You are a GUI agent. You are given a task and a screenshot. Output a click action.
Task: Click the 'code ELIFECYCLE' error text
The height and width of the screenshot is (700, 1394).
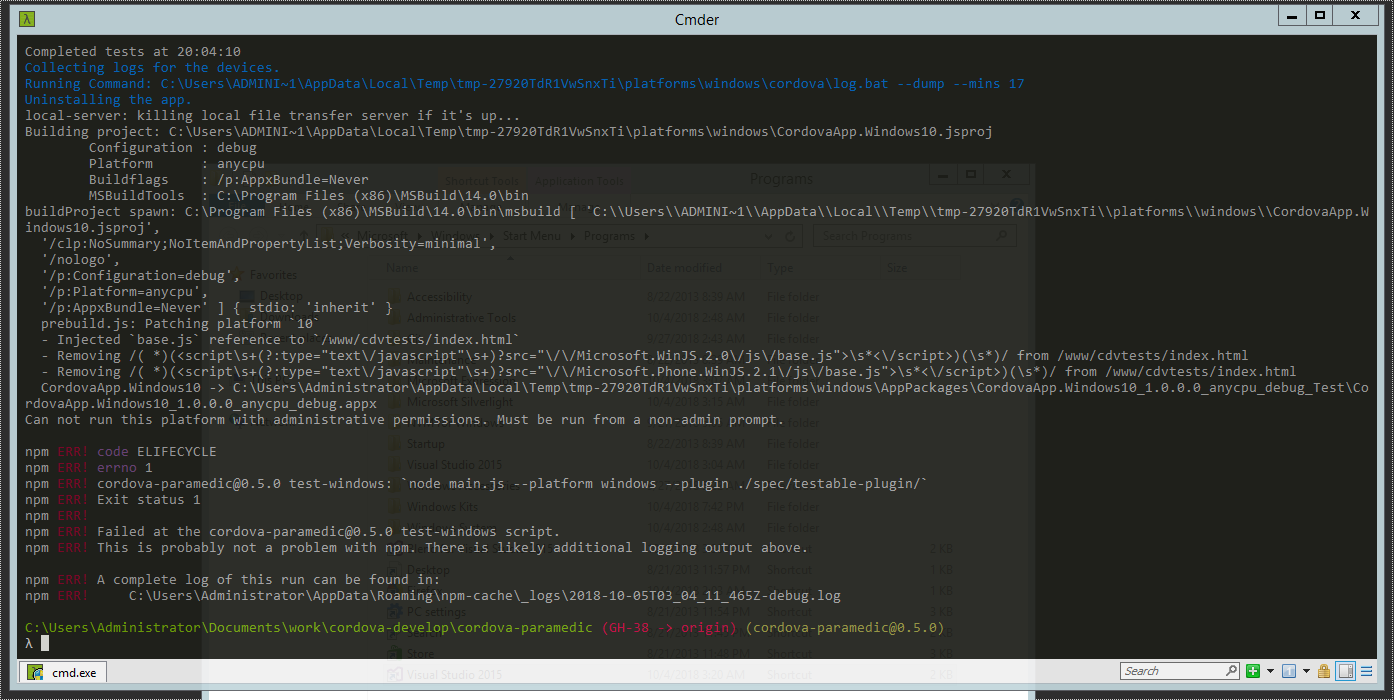(157, 452)
